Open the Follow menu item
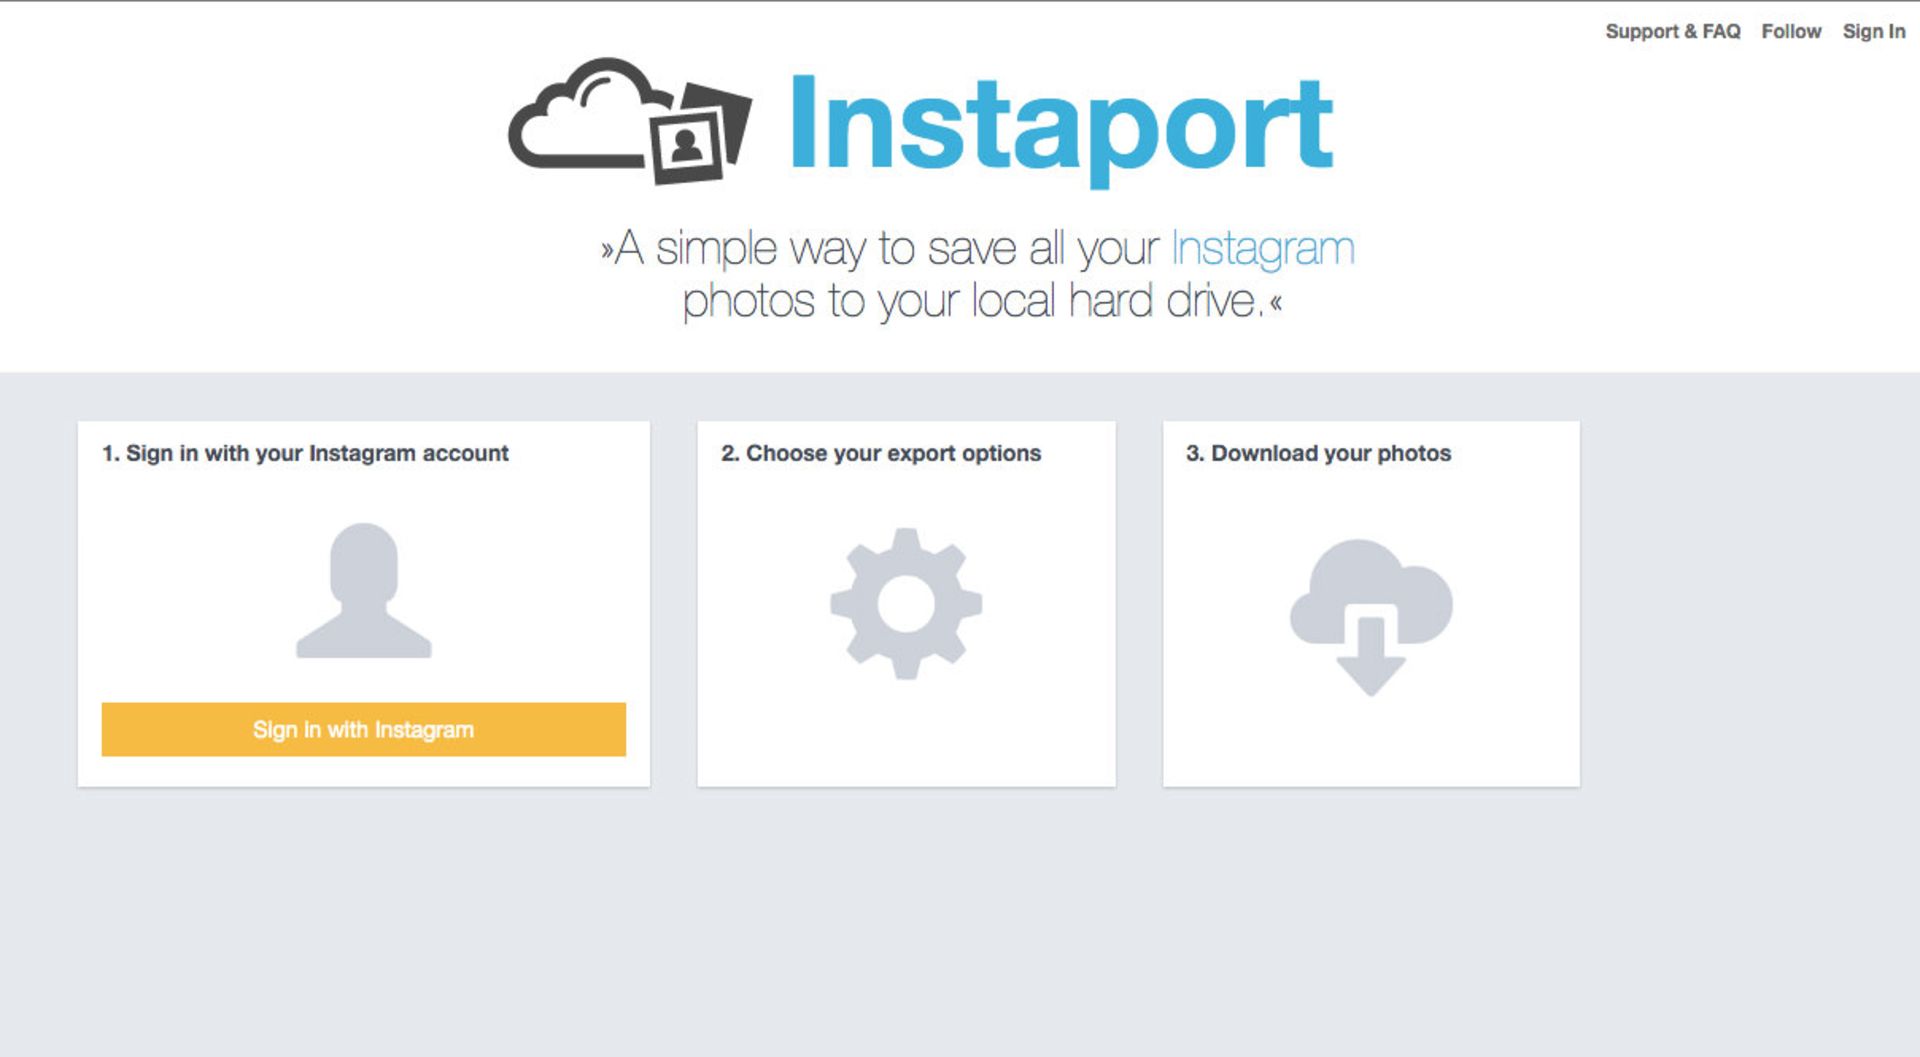1920x1057 pixels. point(1791,31)
